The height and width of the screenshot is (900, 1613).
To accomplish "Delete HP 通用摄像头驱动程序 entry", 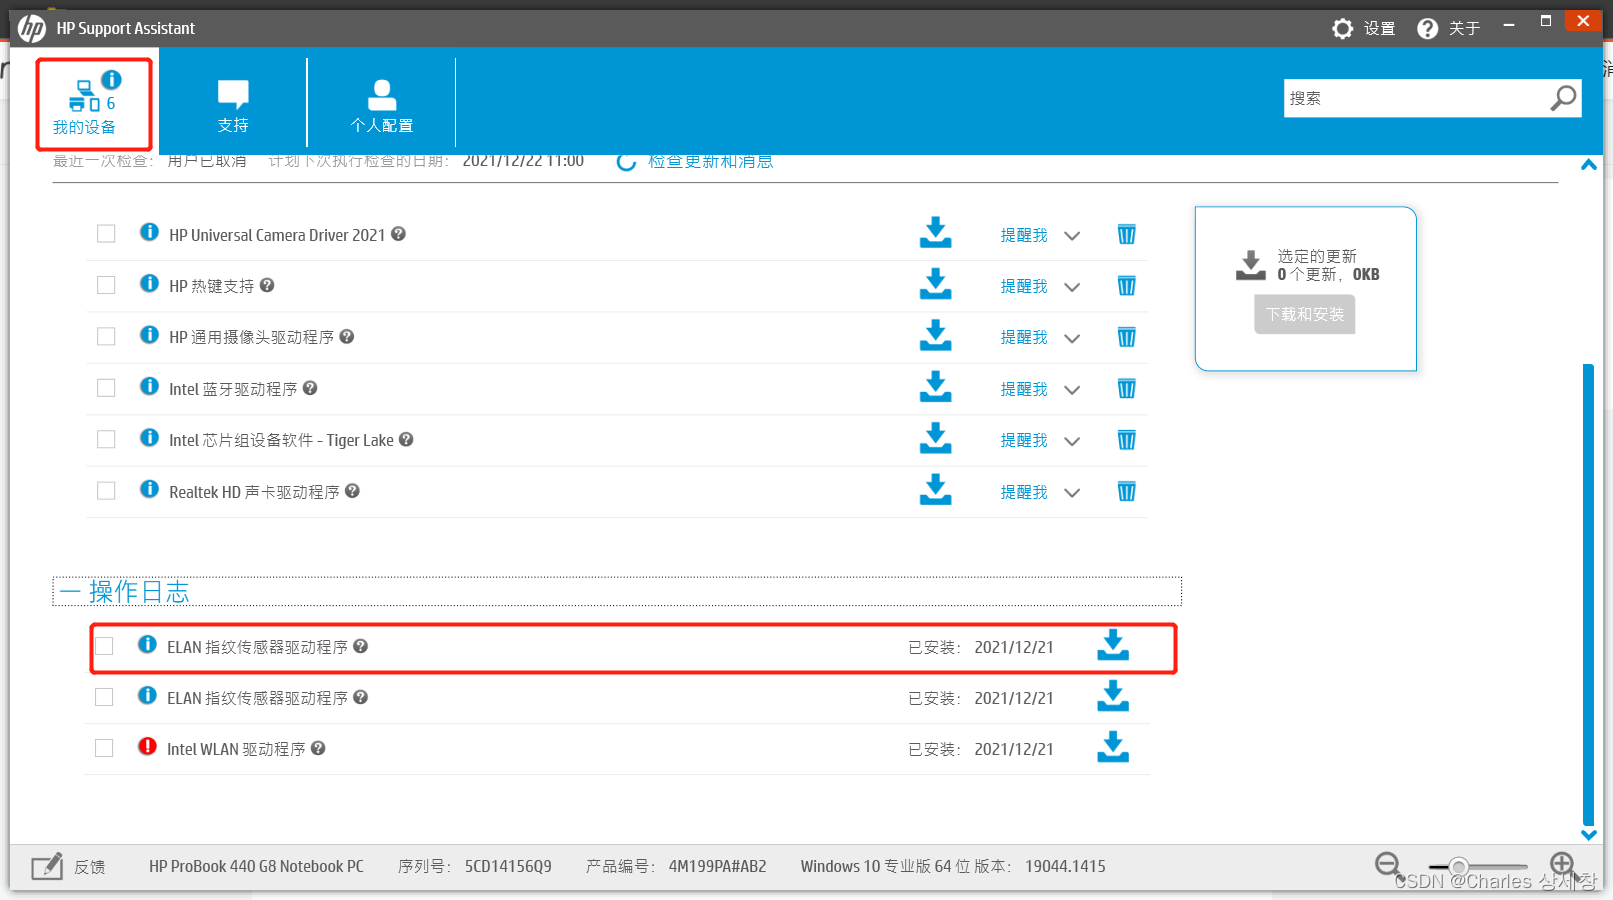I will click(x=1126, y=337).
